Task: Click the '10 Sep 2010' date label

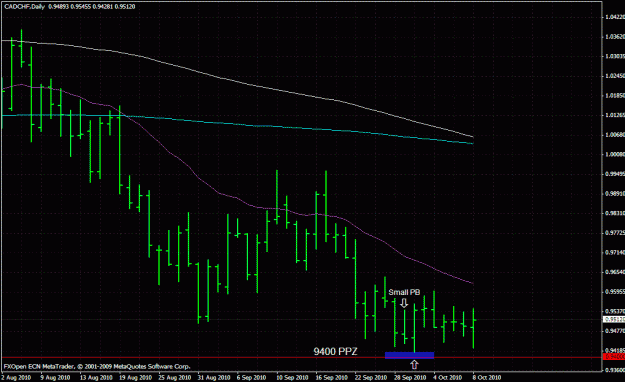Action: [292, 377]
